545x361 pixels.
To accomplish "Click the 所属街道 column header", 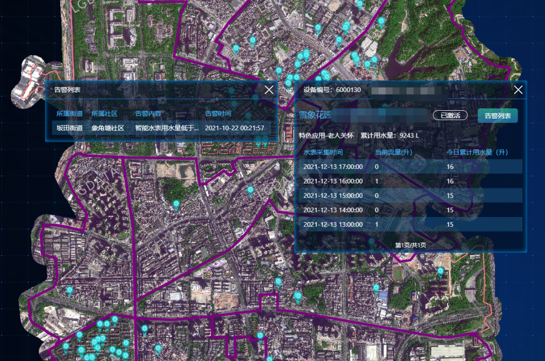I will pos(70,114).
